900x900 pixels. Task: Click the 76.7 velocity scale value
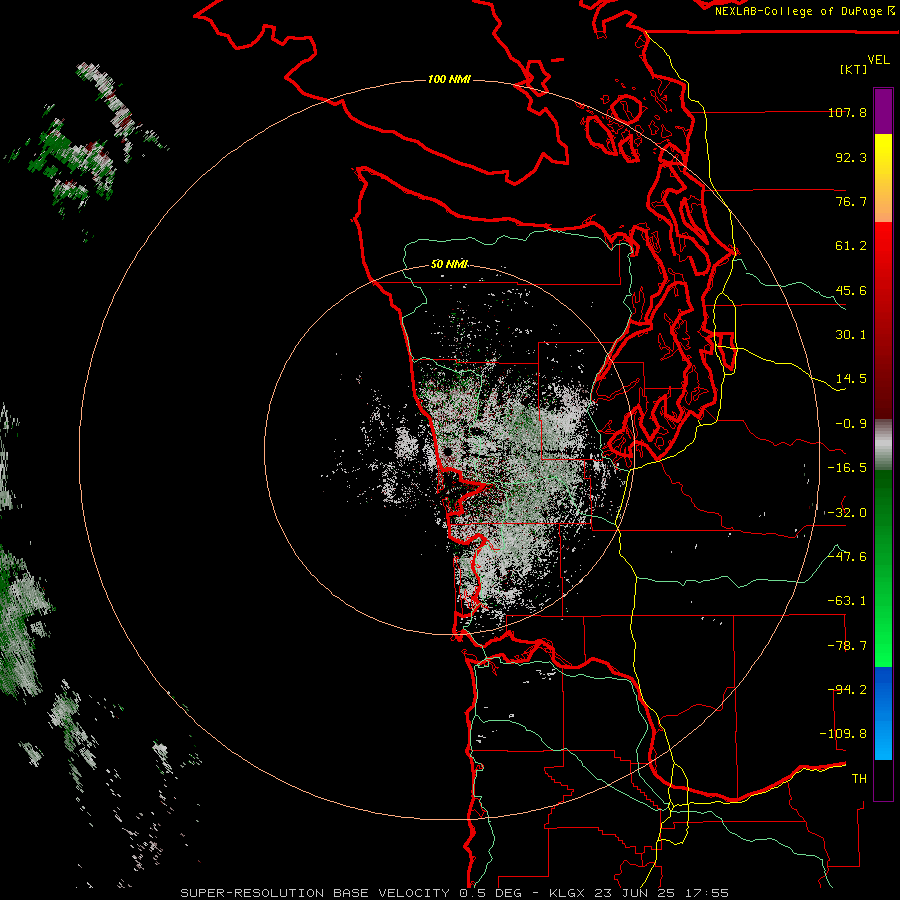(x=851, y=201)
